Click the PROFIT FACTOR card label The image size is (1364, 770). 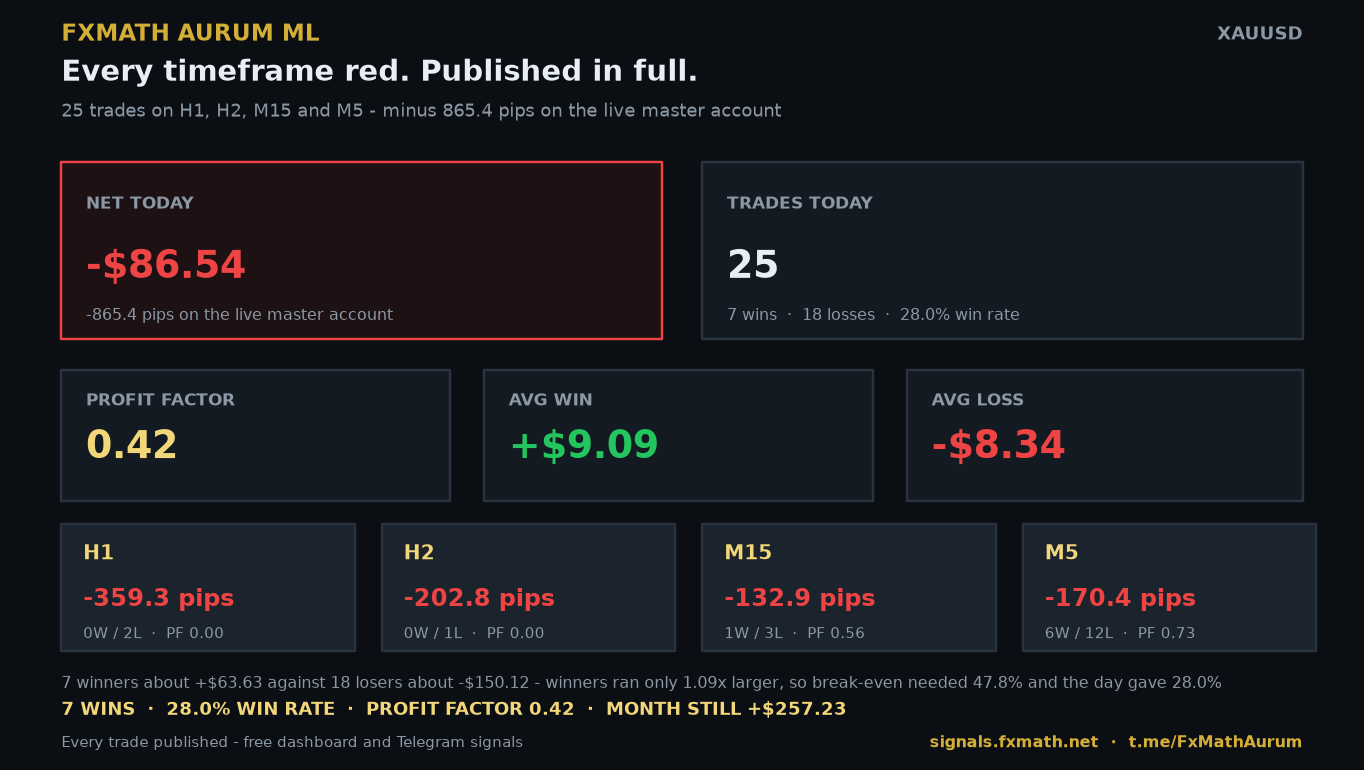click(160, 400)
